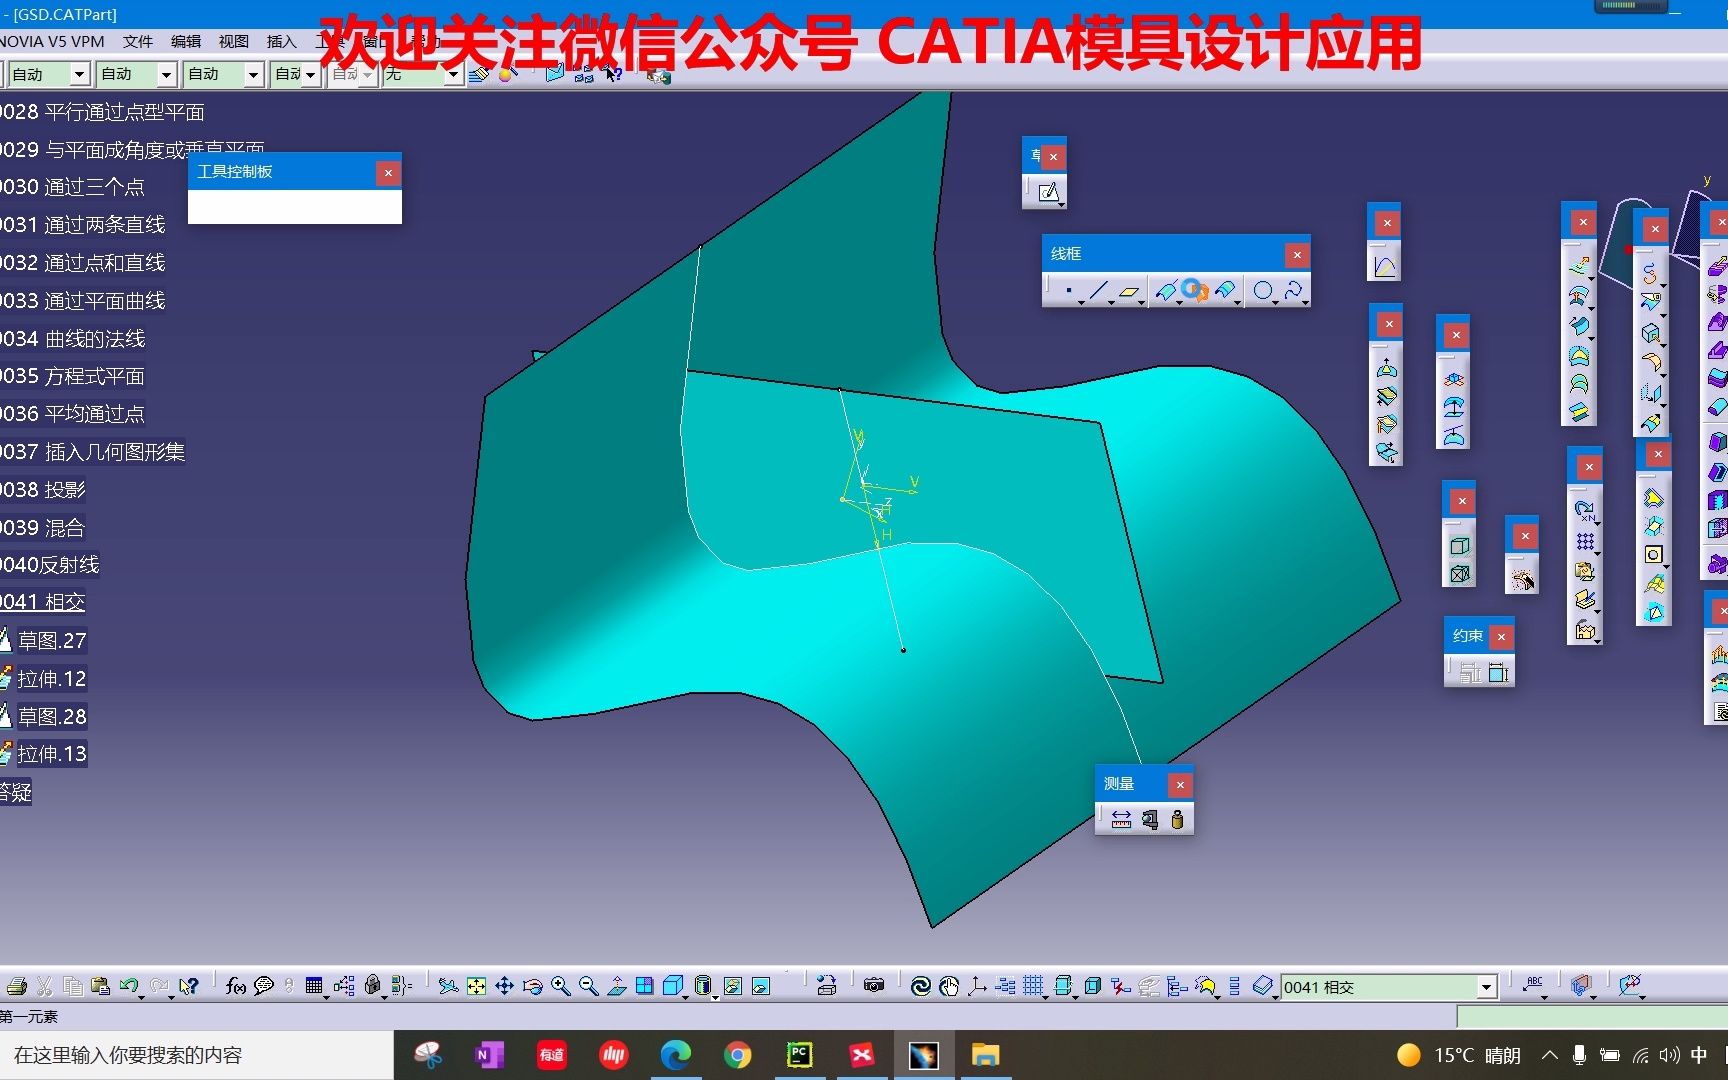The width and height of the screenshot is (1728, 1080).
Task: Click the Formula f(x) icon
Action: coord(236,987)
